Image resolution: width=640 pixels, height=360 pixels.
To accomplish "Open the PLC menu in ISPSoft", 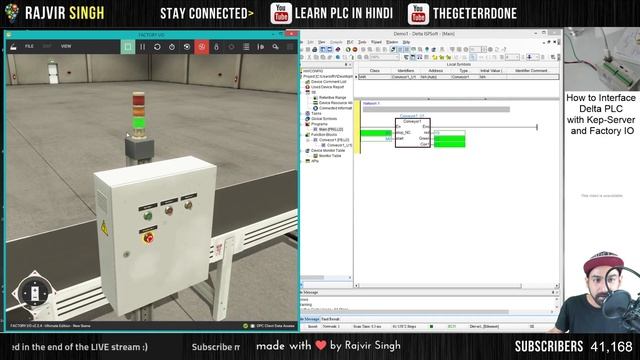I will pyautogui.click(x=350, y=42).
